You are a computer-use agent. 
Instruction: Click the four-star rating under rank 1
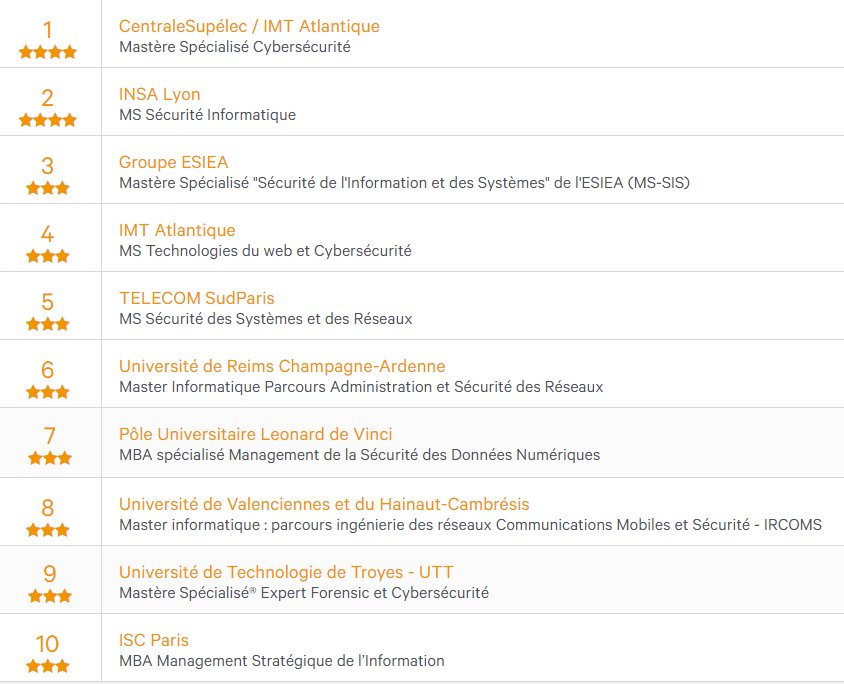(x=47, y=52)
